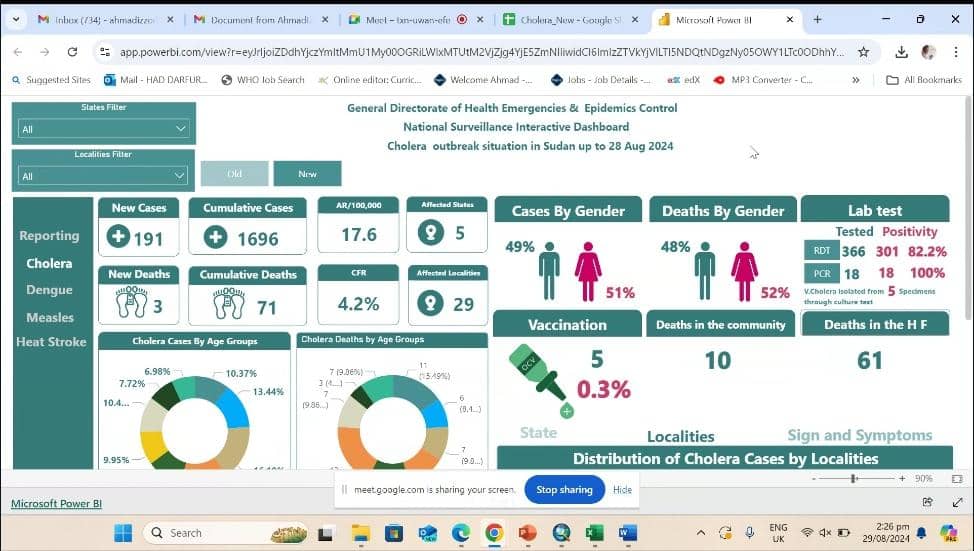
Task: Toggle the New data view button
Action: (307, 173)
